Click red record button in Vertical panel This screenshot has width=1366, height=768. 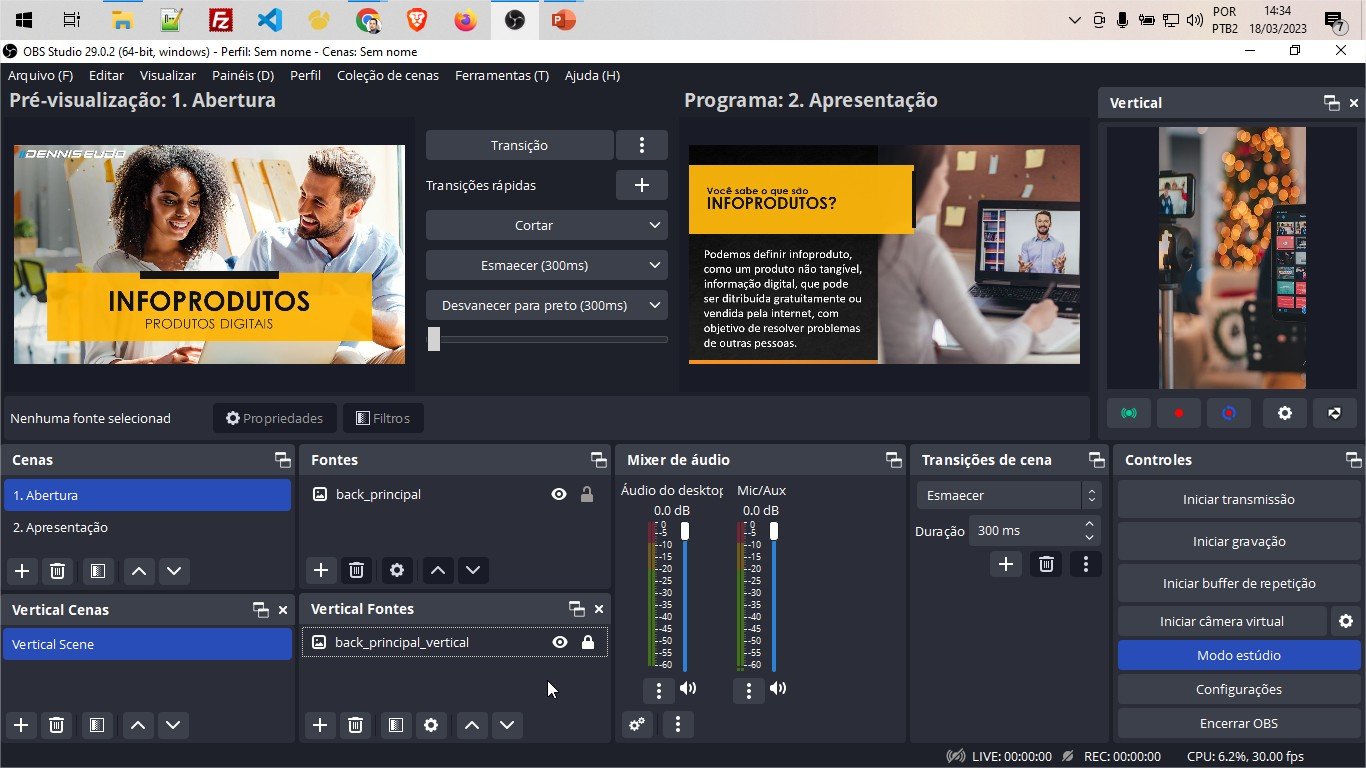point(1179,413)
